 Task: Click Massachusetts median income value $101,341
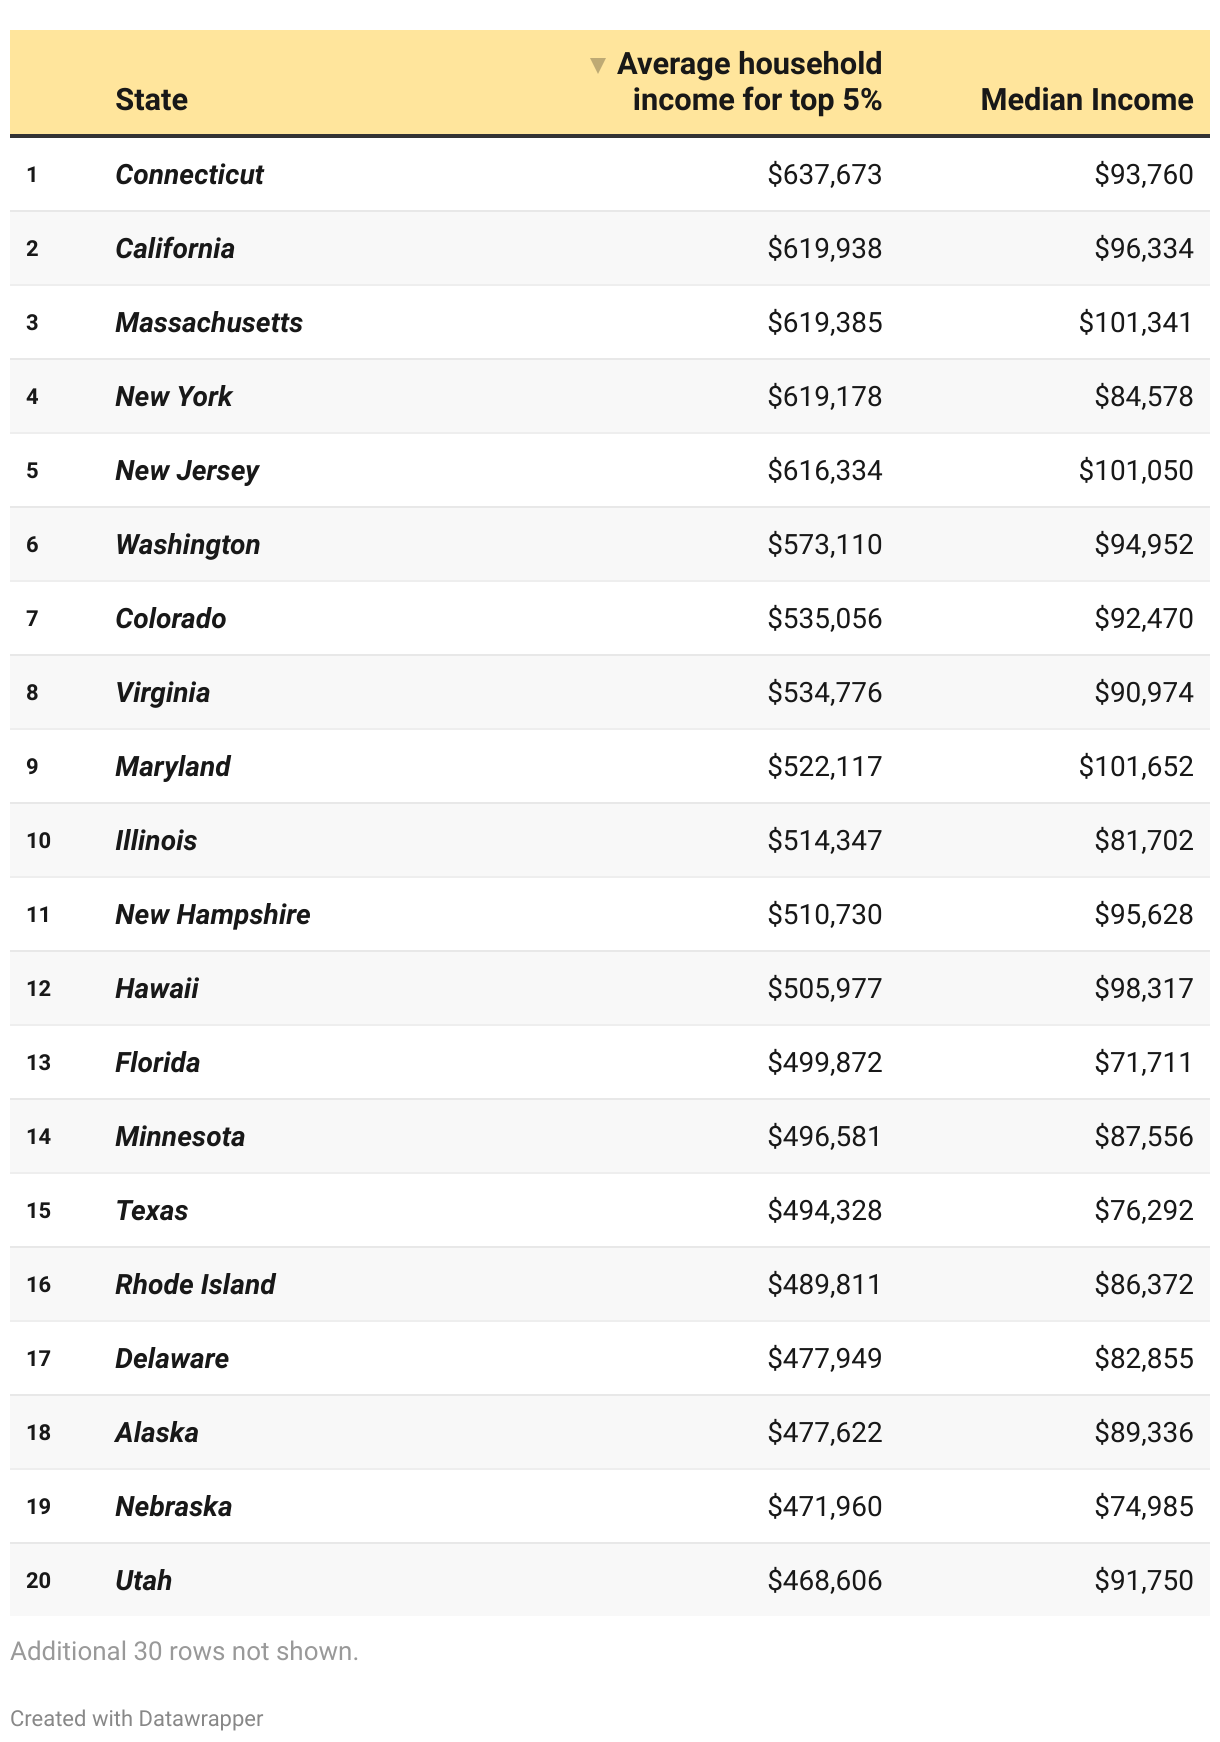(x=1136, y=323)
